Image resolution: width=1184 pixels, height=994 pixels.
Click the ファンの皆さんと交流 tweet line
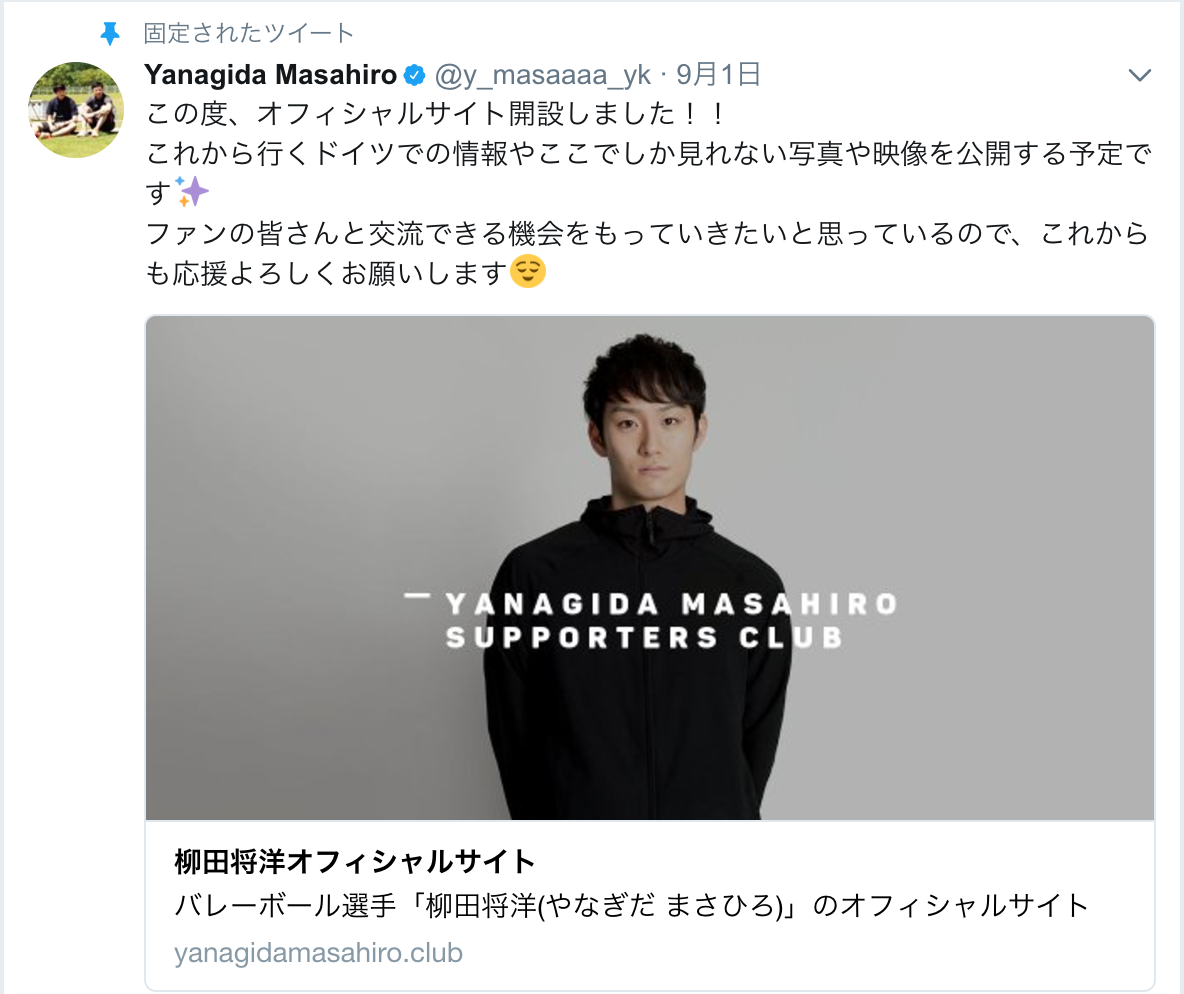pyautogui.click(x=647, y=233)
